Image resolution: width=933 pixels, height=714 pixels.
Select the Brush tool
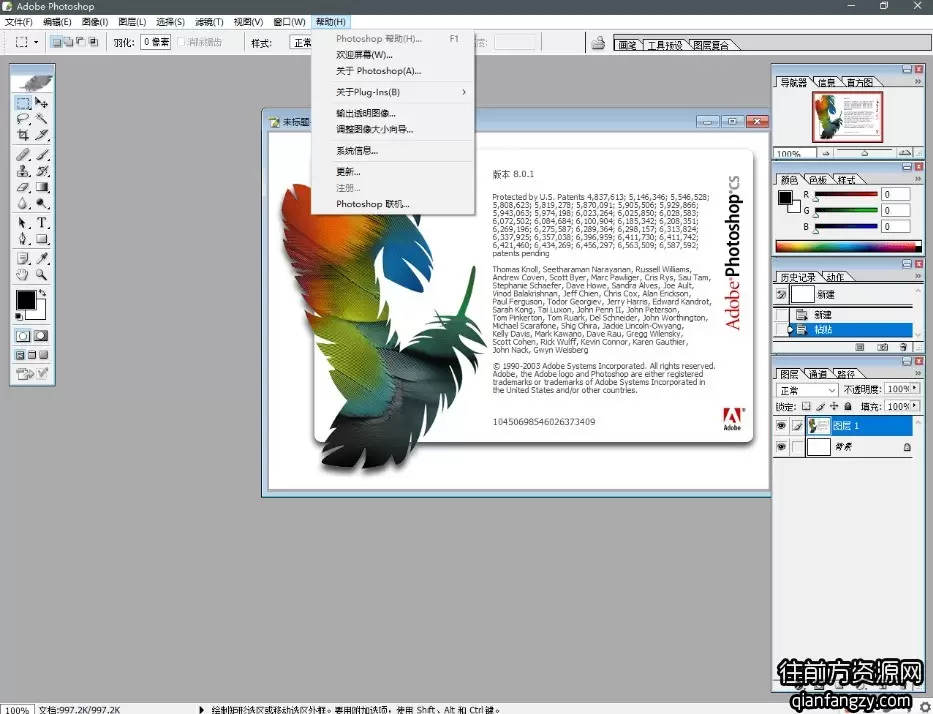pyautogui.click(x=41, y=155)
